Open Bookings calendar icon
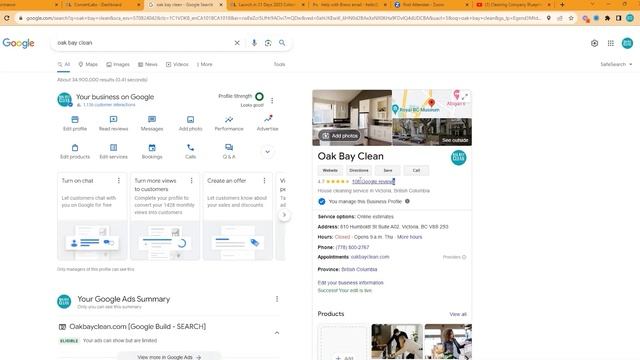This screenshot has height=360, width=640. click(152, 148)
